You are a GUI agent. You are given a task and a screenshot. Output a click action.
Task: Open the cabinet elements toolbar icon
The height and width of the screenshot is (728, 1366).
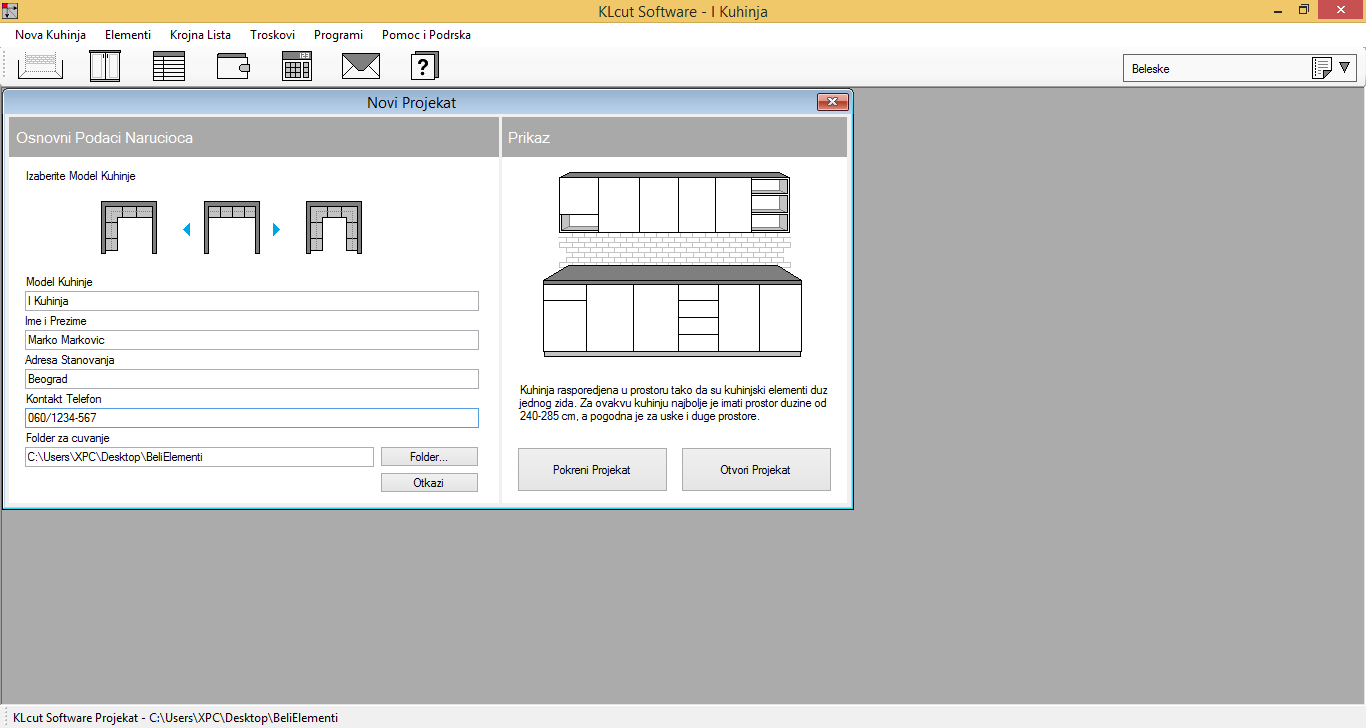pyautogui.click(x=105, y=67)
